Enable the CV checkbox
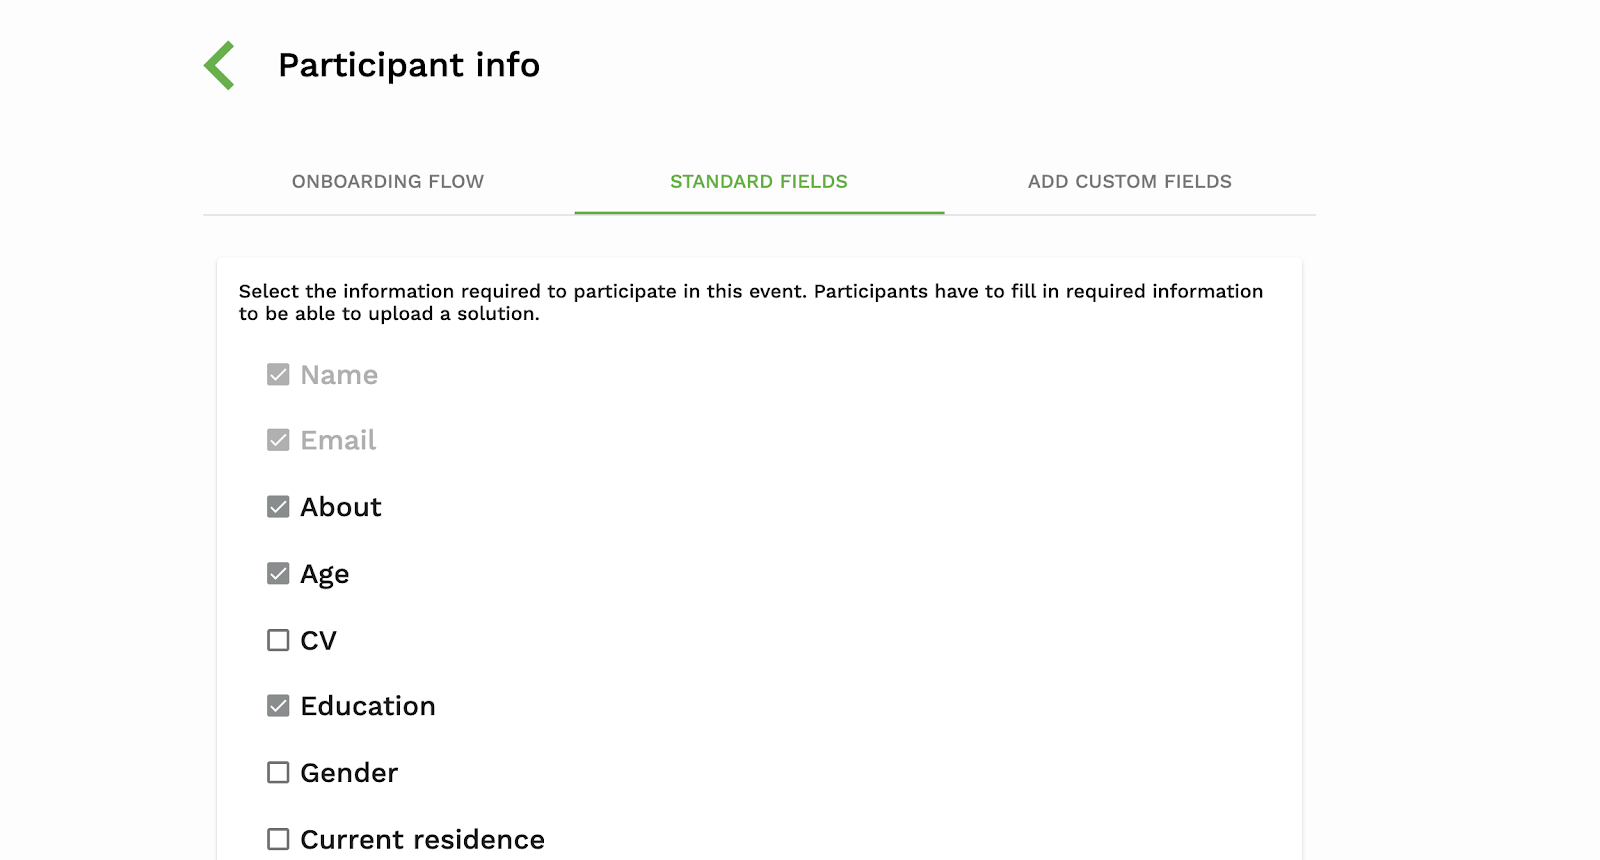 click(278, 640)
